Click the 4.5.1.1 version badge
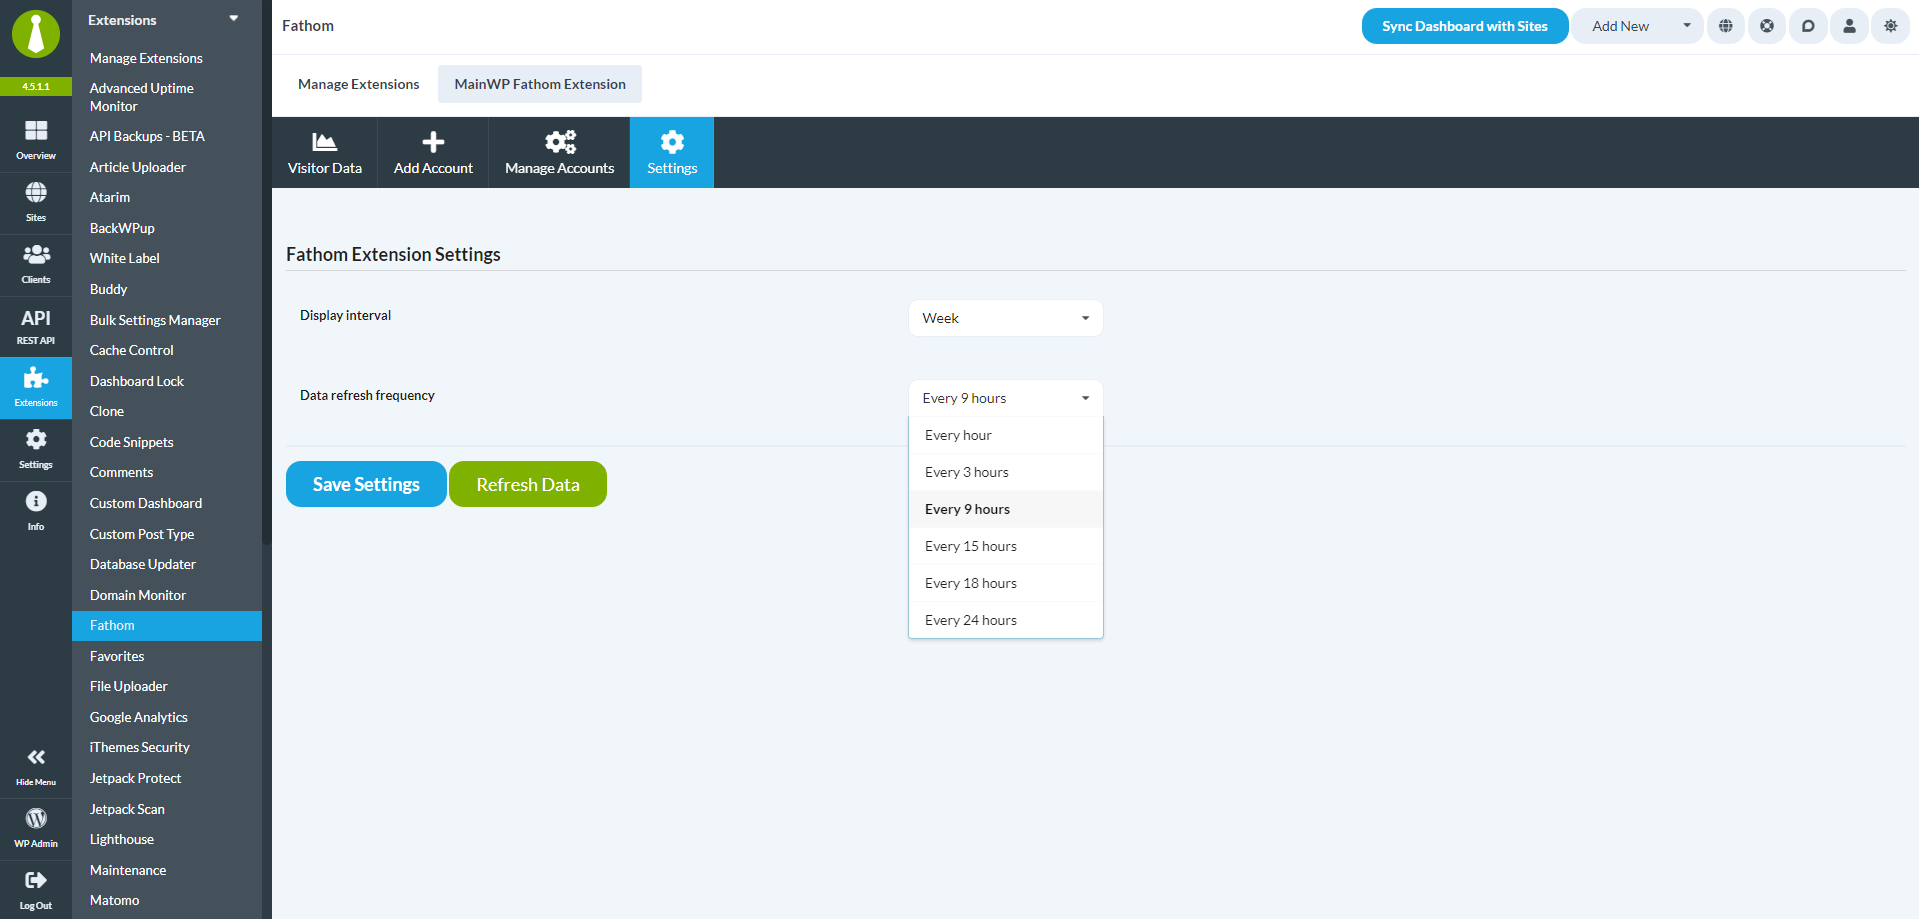1919x919 pixels. click(36, 86)
